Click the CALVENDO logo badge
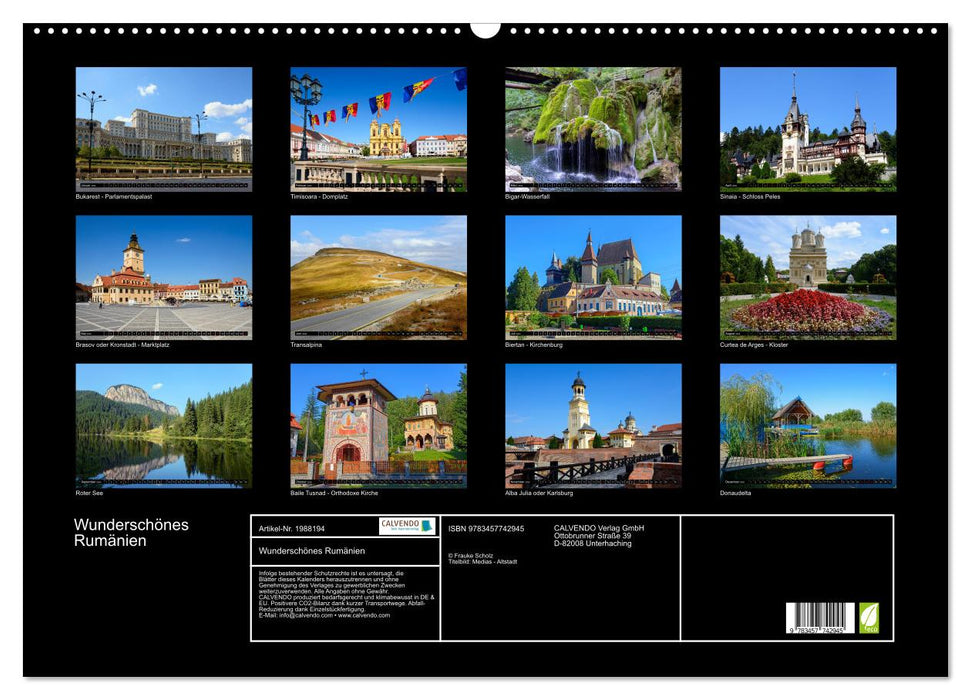 407,526
